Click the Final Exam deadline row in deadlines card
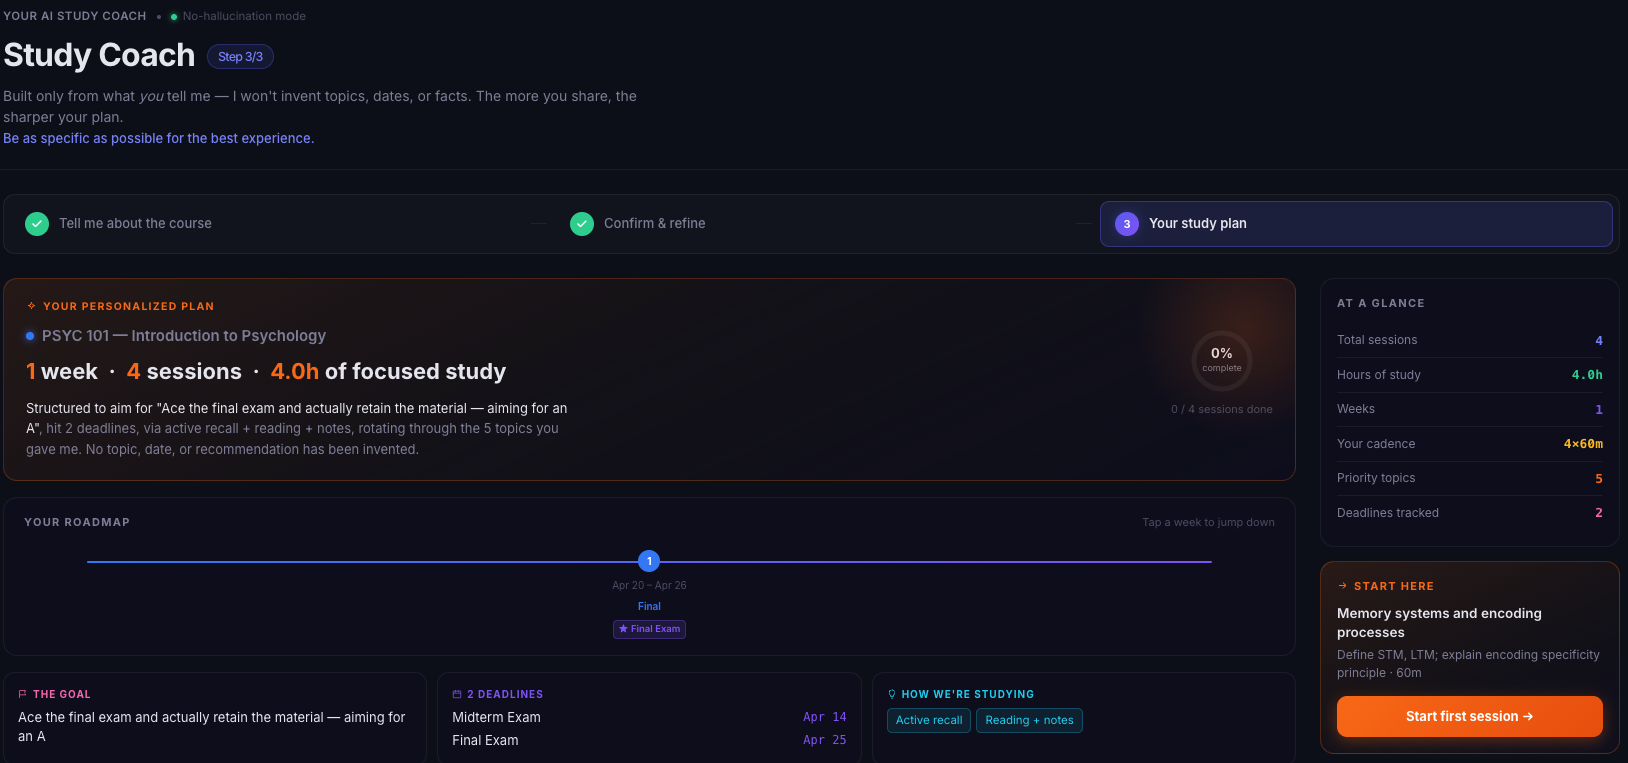The height and width of the screenshot is (763, 1628). pos(649,740)
